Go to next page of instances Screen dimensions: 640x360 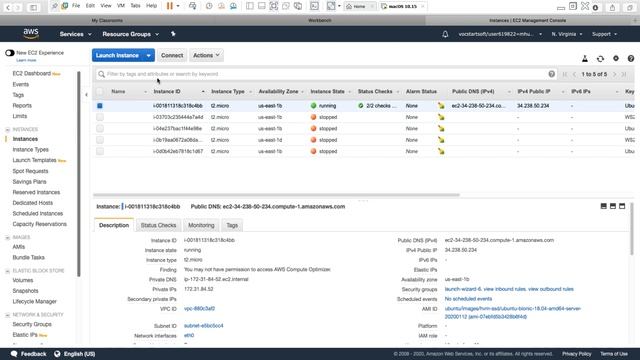tap(614, 74)
